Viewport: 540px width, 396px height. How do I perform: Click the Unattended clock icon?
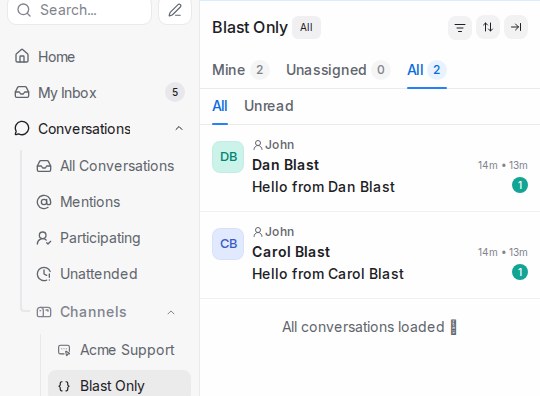[44, 274]
